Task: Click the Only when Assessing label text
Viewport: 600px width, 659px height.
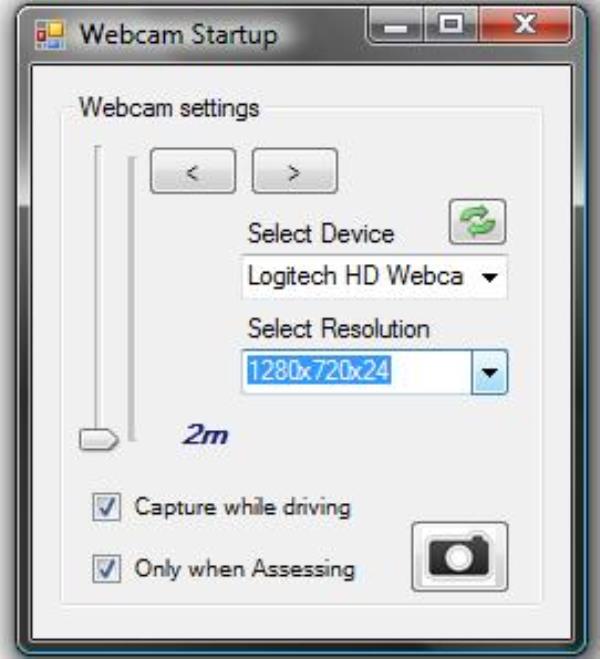Action: [245, 569]
